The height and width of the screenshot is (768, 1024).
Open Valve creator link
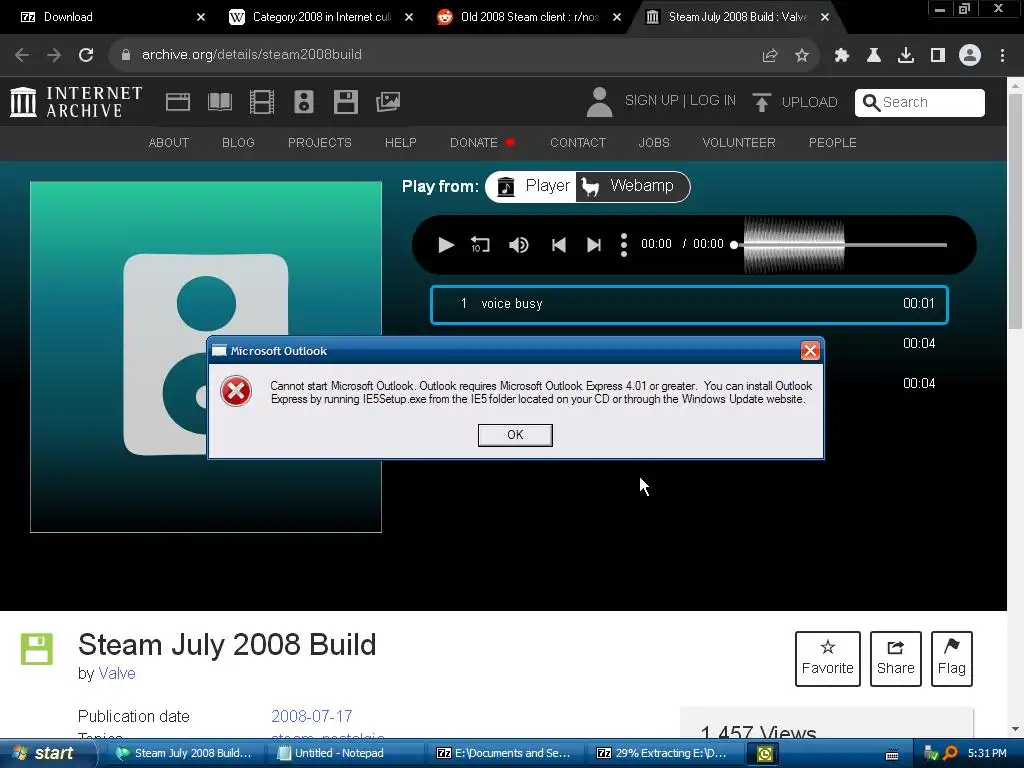[117, 673]
